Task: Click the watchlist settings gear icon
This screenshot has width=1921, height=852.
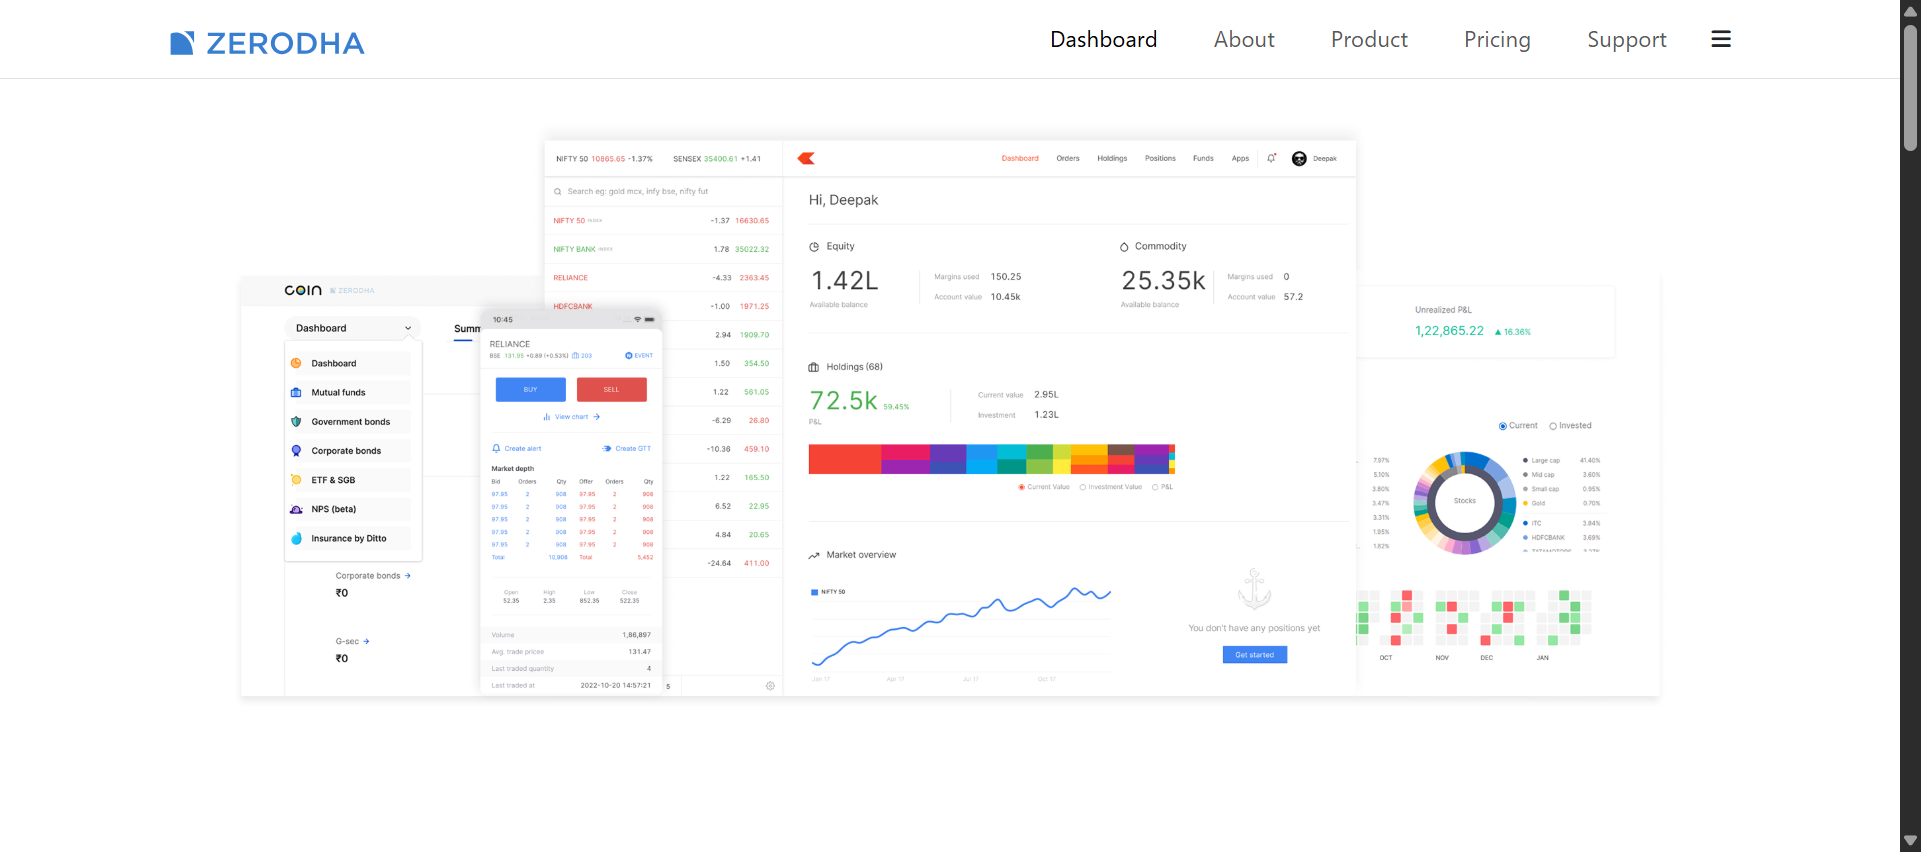Action: (770, 686)
